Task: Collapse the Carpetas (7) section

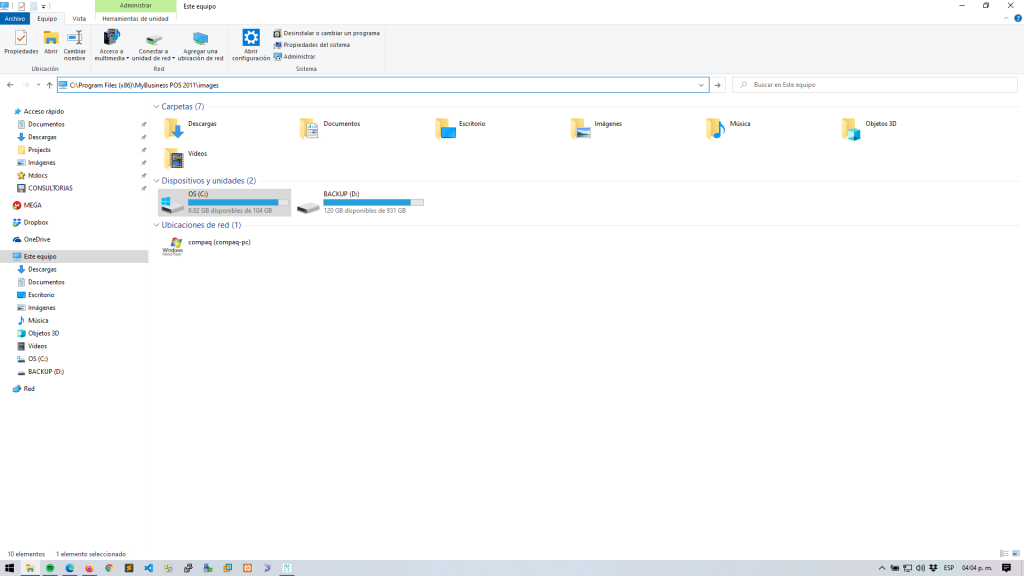Action: tap(156, 106)
